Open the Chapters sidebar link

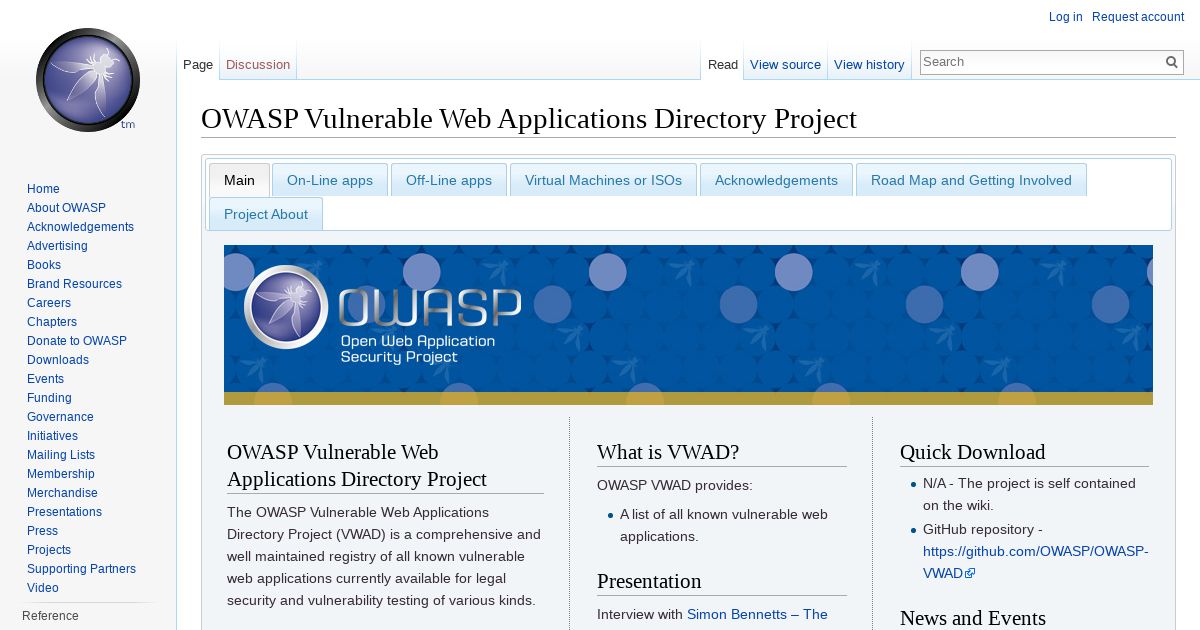pos(52,322)
